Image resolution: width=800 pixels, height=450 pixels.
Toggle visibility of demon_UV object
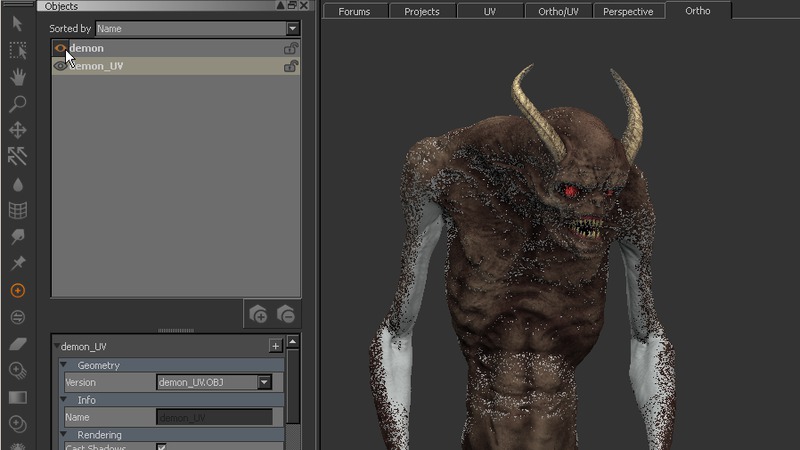(x=60, y=66)
